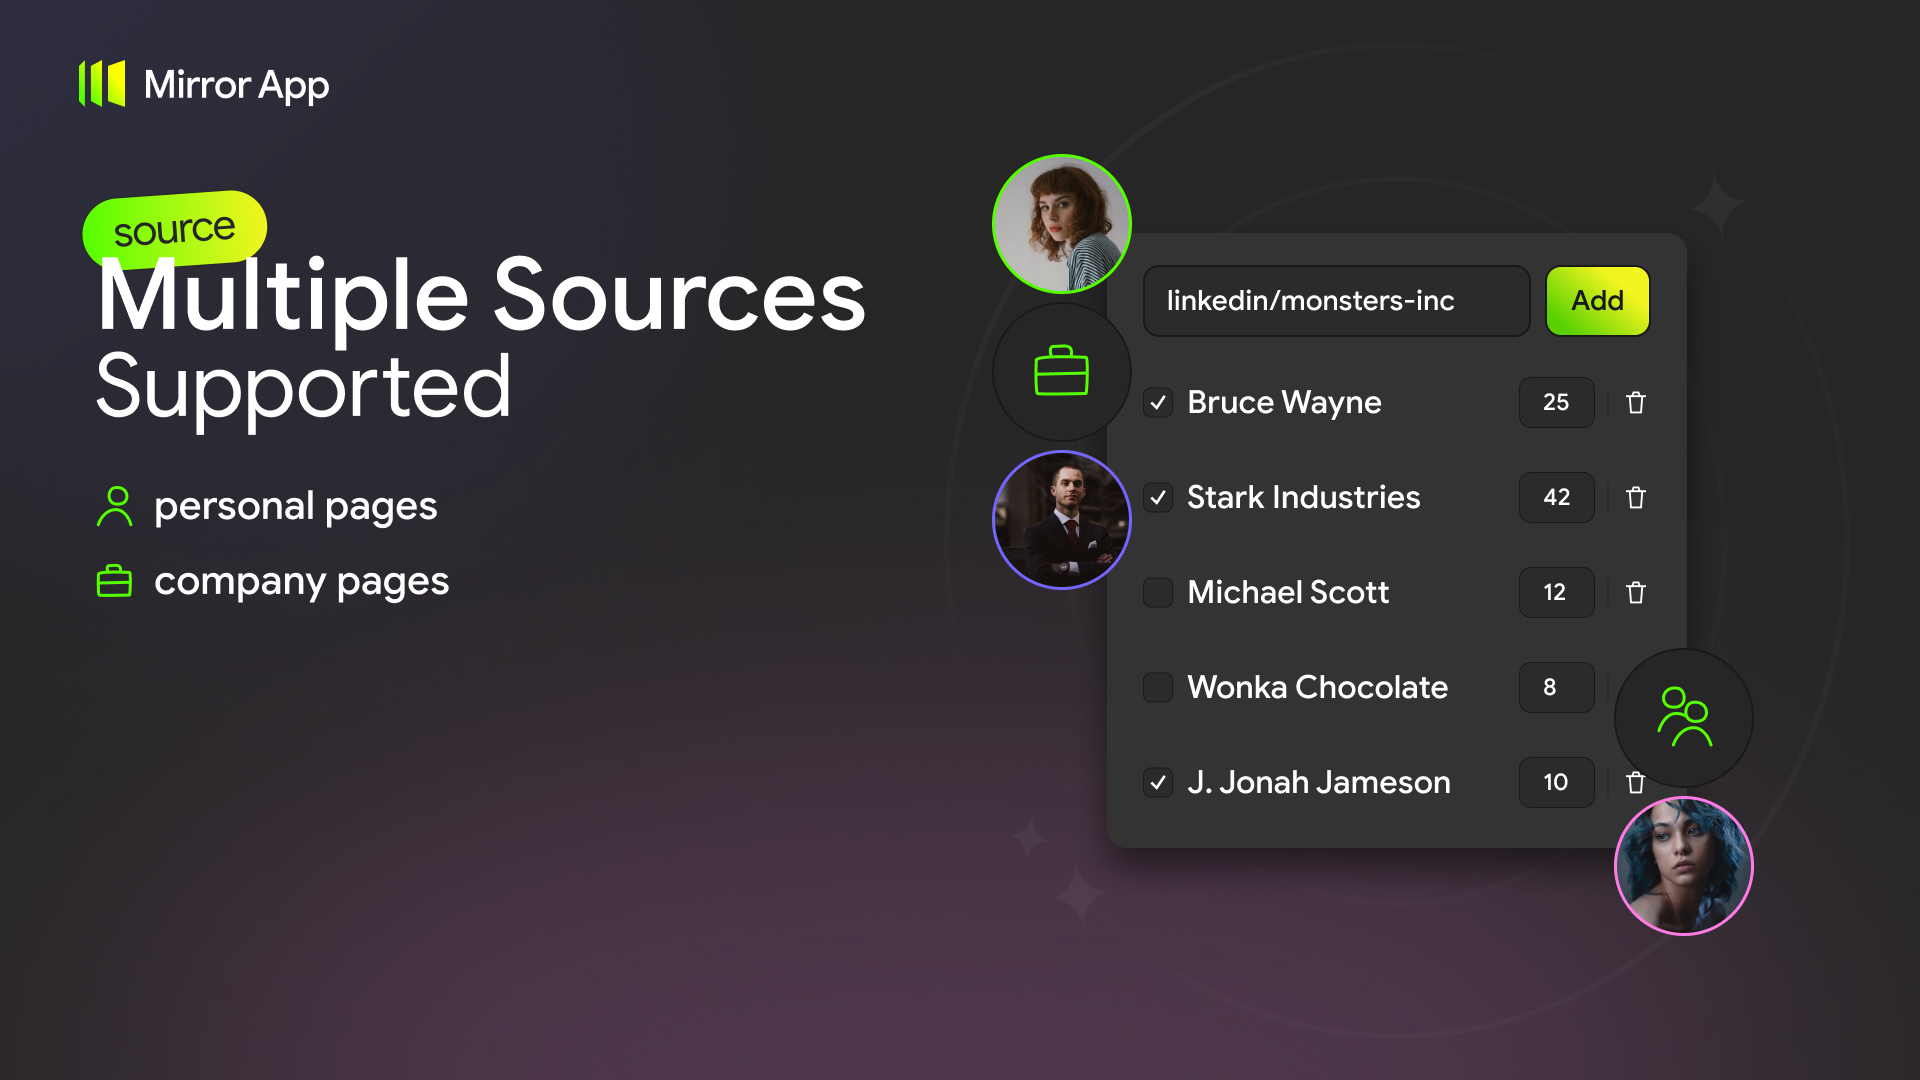Click the linkedin/monsters-inc input field

coord(1336,301)
